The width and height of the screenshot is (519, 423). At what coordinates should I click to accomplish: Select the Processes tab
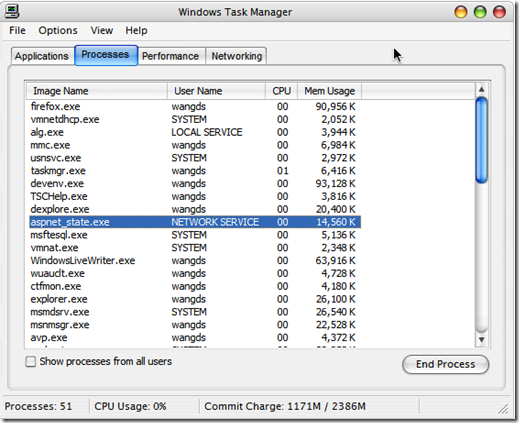click(x=105, y=55)
